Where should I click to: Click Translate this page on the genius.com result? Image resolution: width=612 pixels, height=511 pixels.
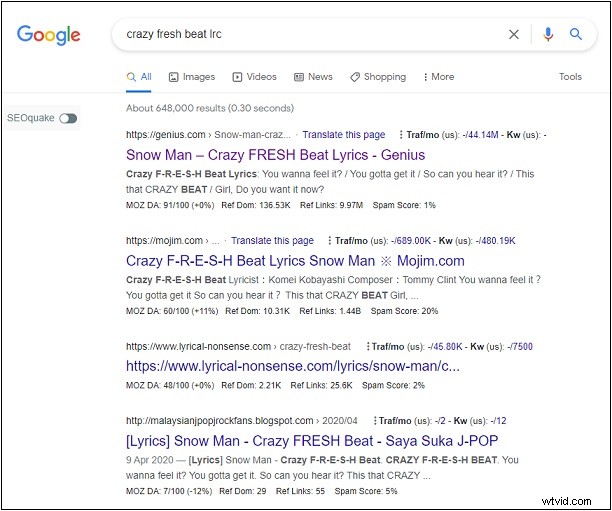343,135
